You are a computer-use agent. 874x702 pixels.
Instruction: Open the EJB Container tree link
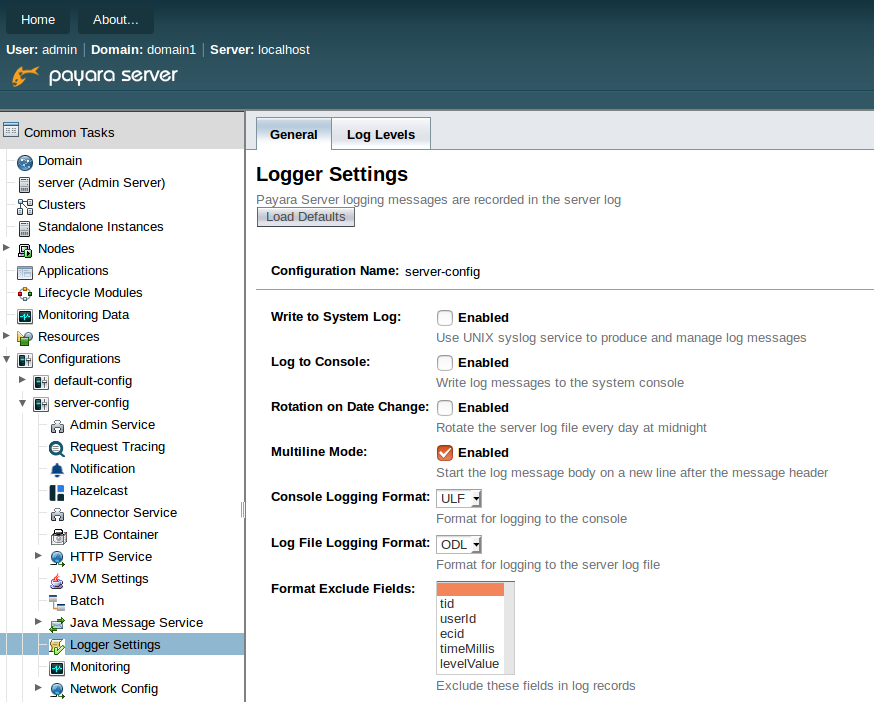[x=116, y=535]
